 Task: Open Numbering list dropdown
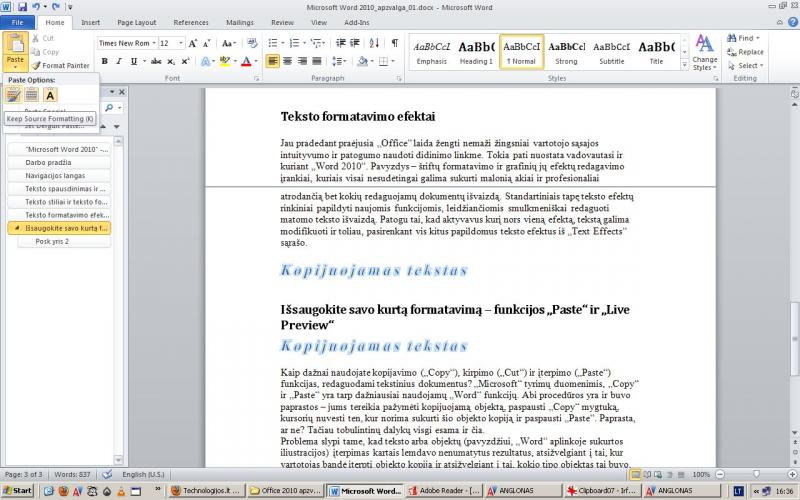click(x=304, y=43)
